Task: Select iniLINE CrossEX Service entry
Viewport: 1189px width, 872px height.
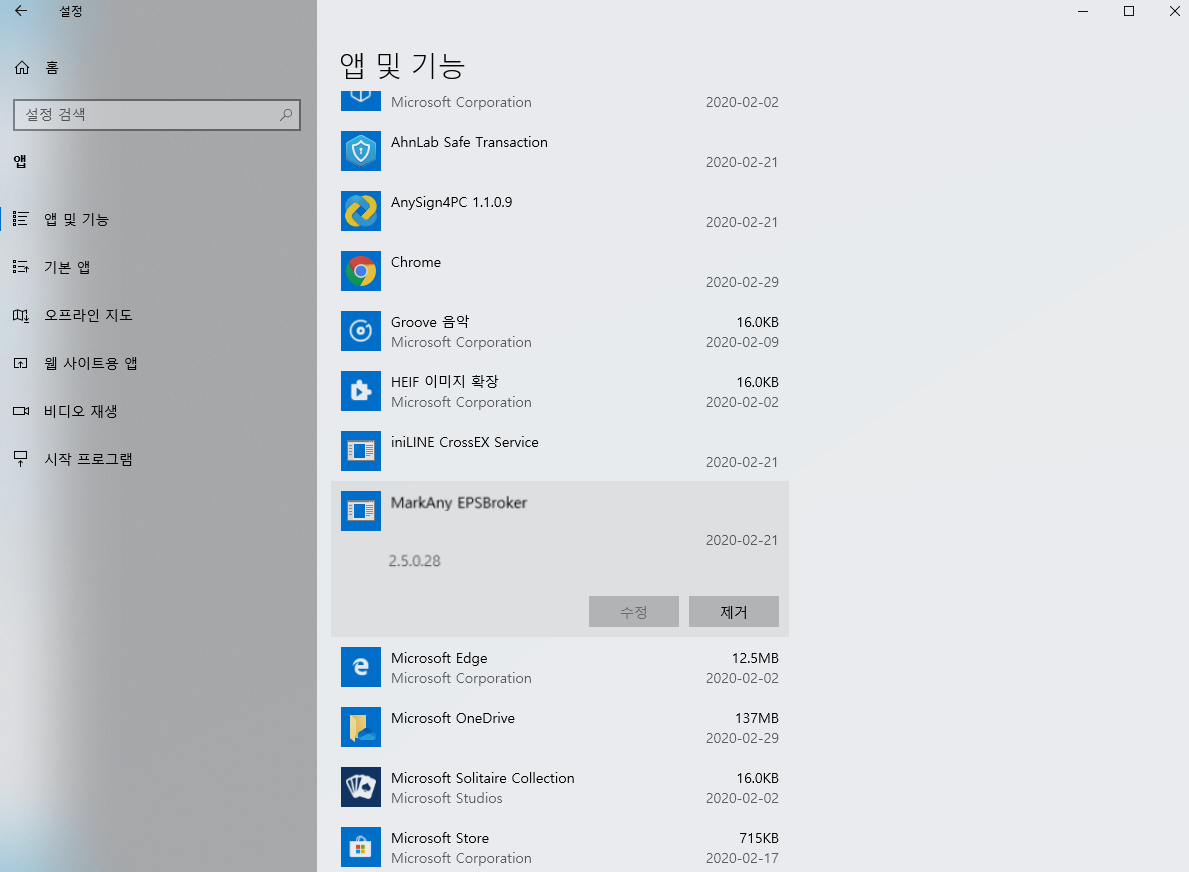Action: (560, 450)
